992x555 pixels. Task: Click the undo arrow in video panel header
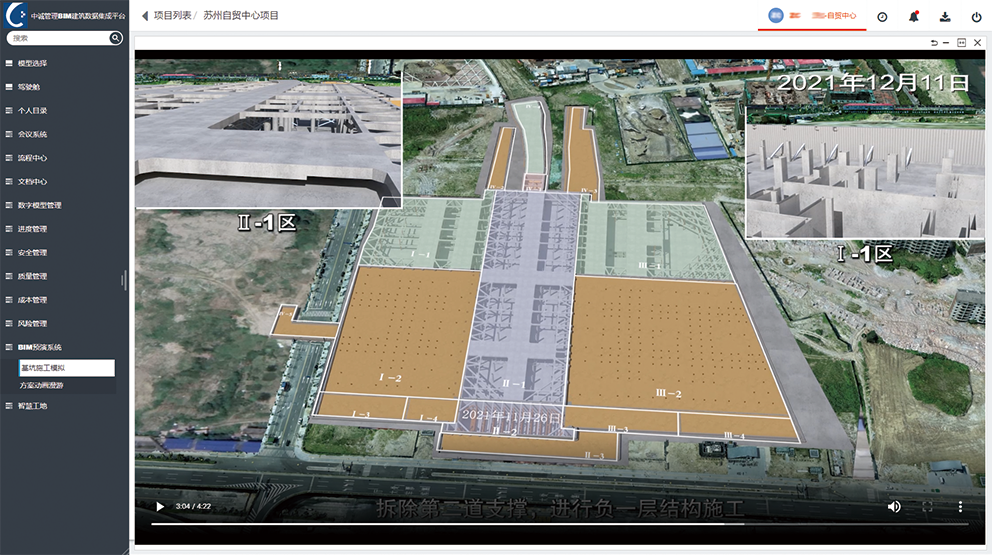pyautogui.click(x=934, y=43)
